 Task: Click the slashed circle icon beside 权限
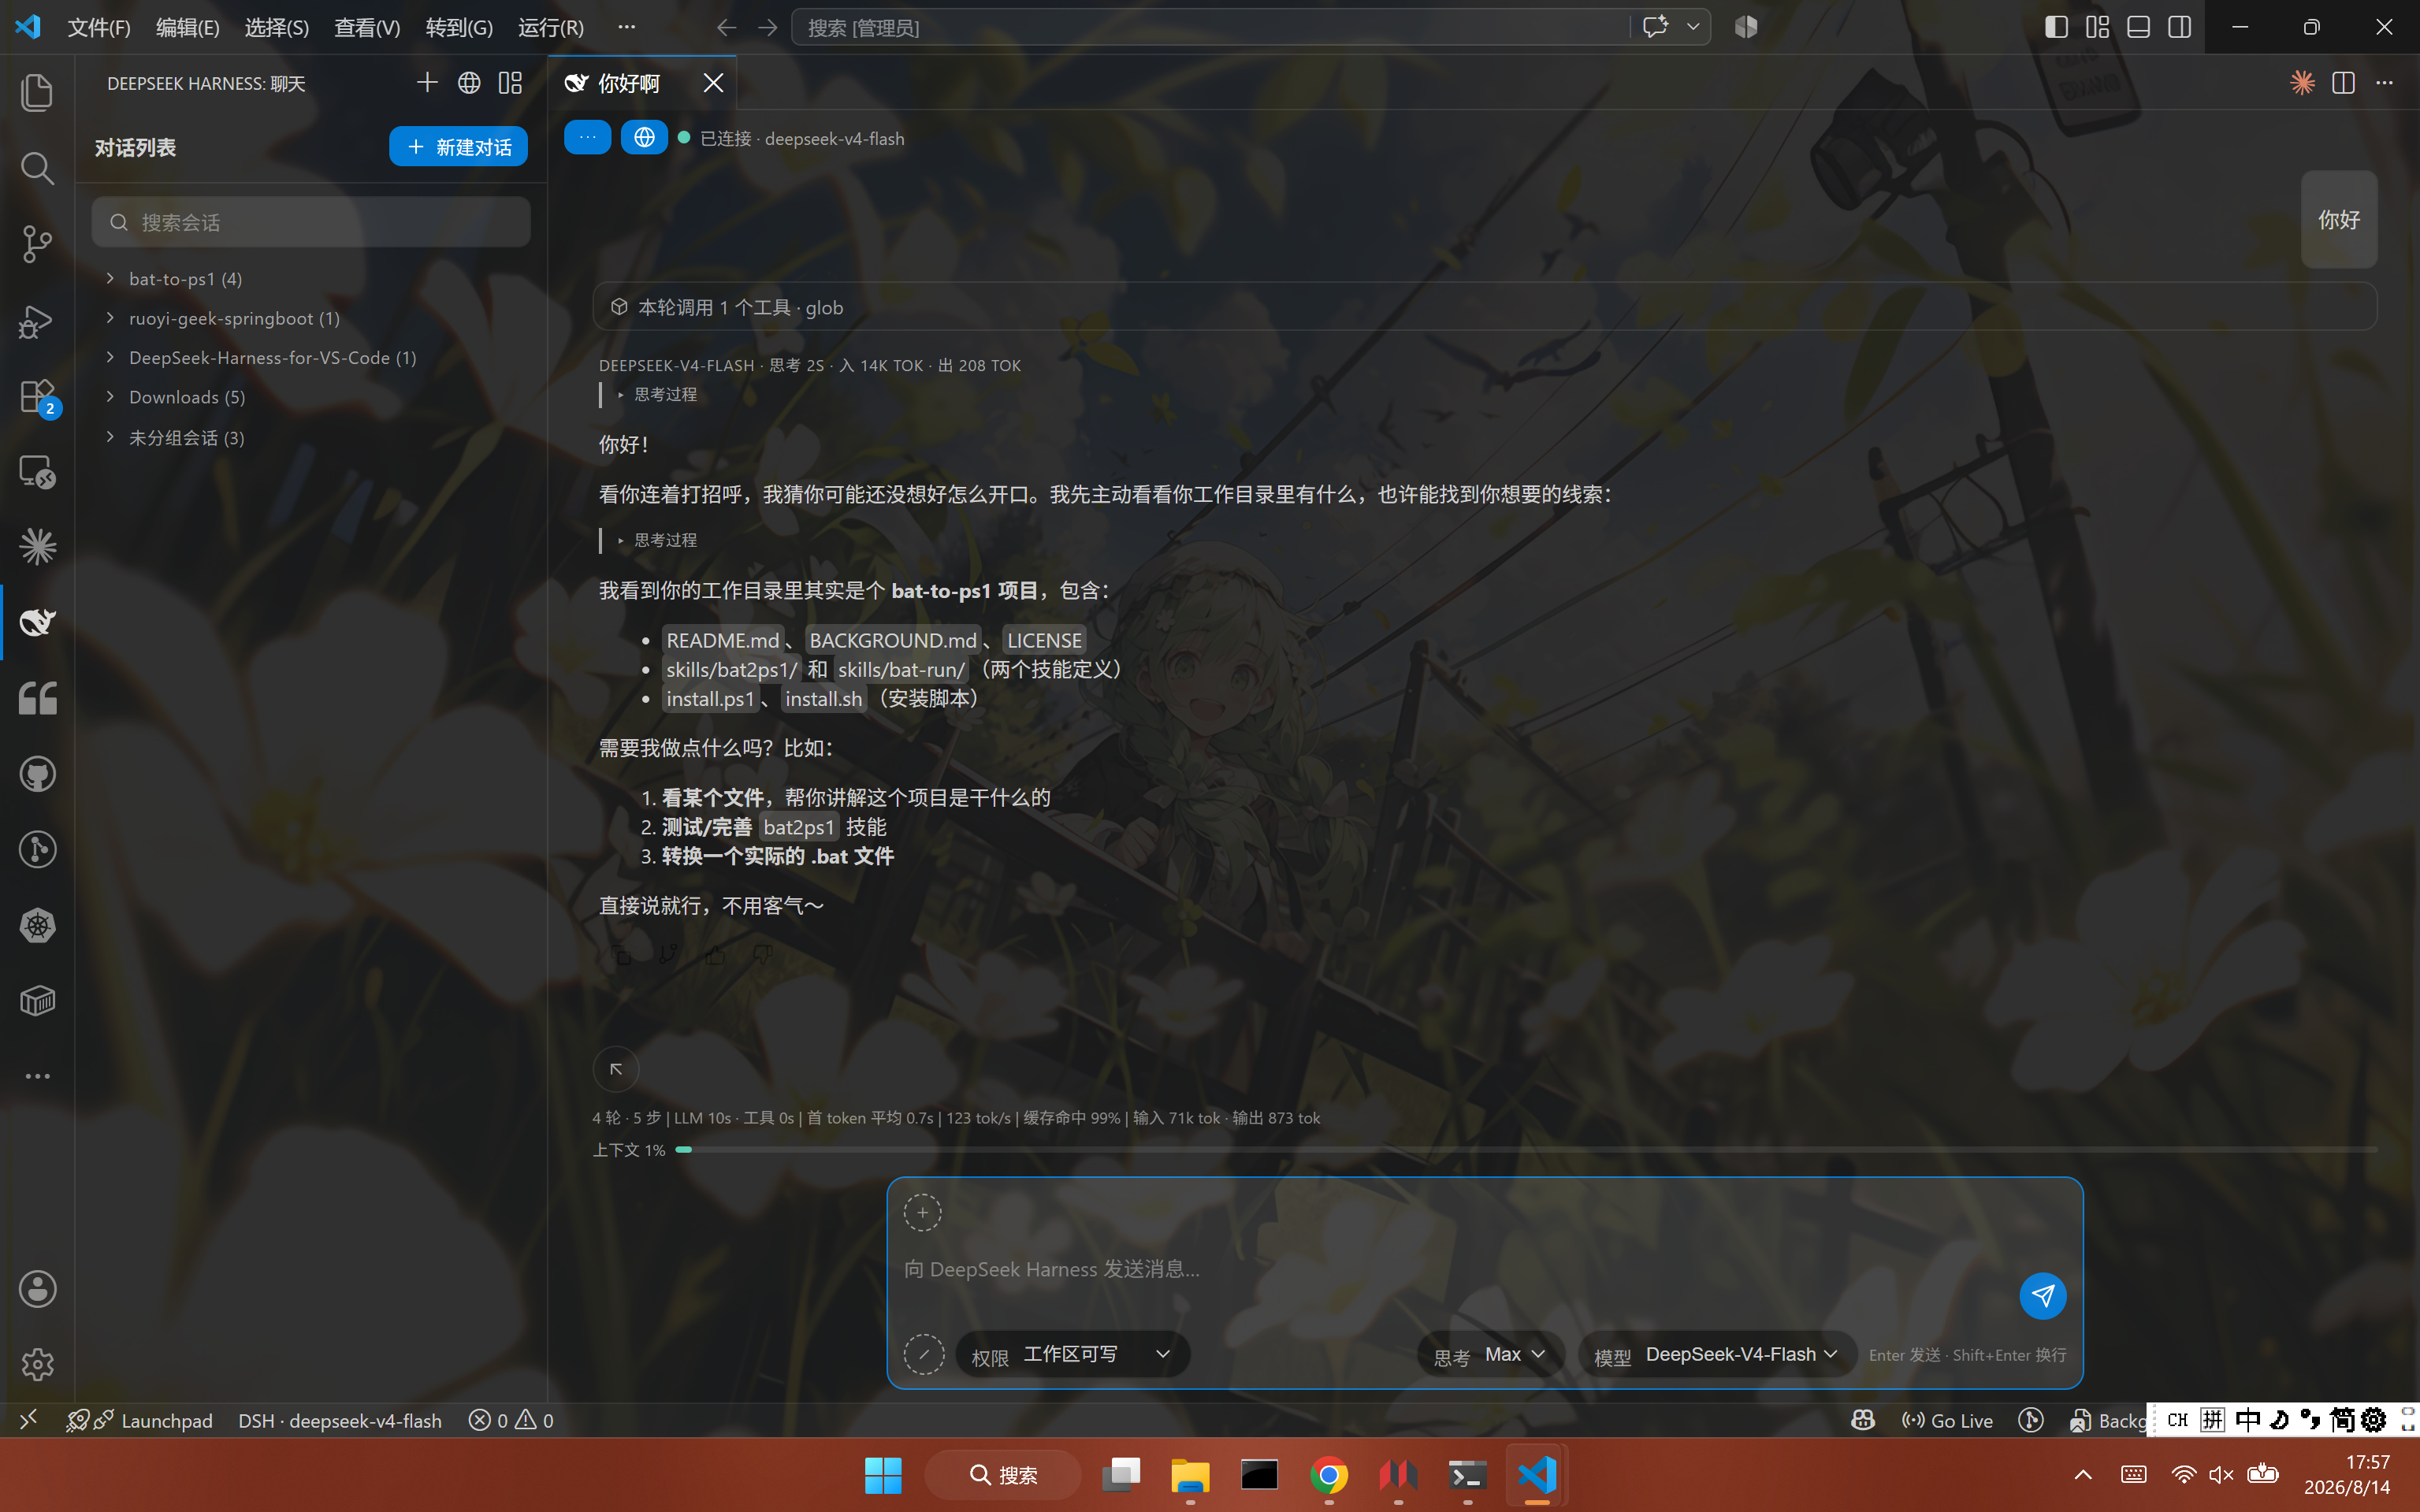coord(923,1354)
